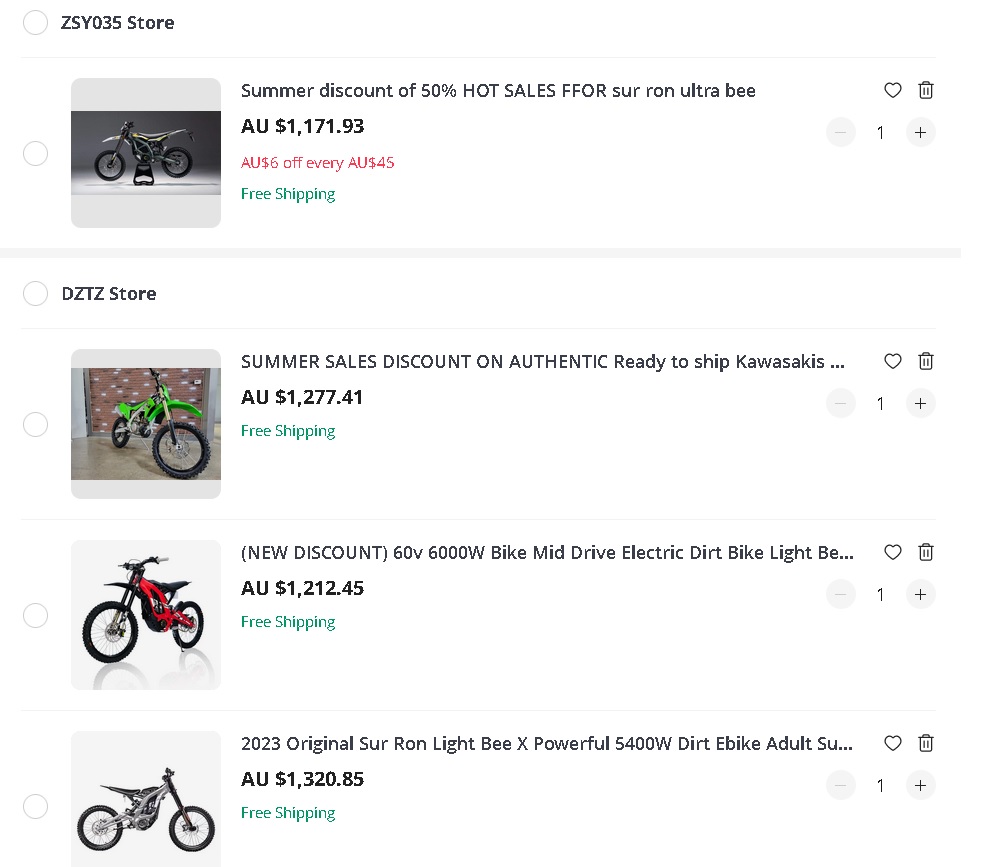The height and width of the screenshot is (867, 984).
Task: Decrease Sur Ron ultra bee quantity
Action: (840, 132)
